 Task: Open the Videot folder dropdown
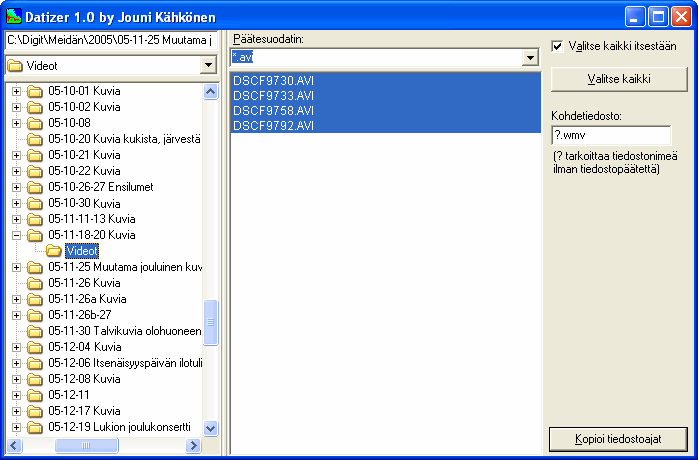point(208,65)
